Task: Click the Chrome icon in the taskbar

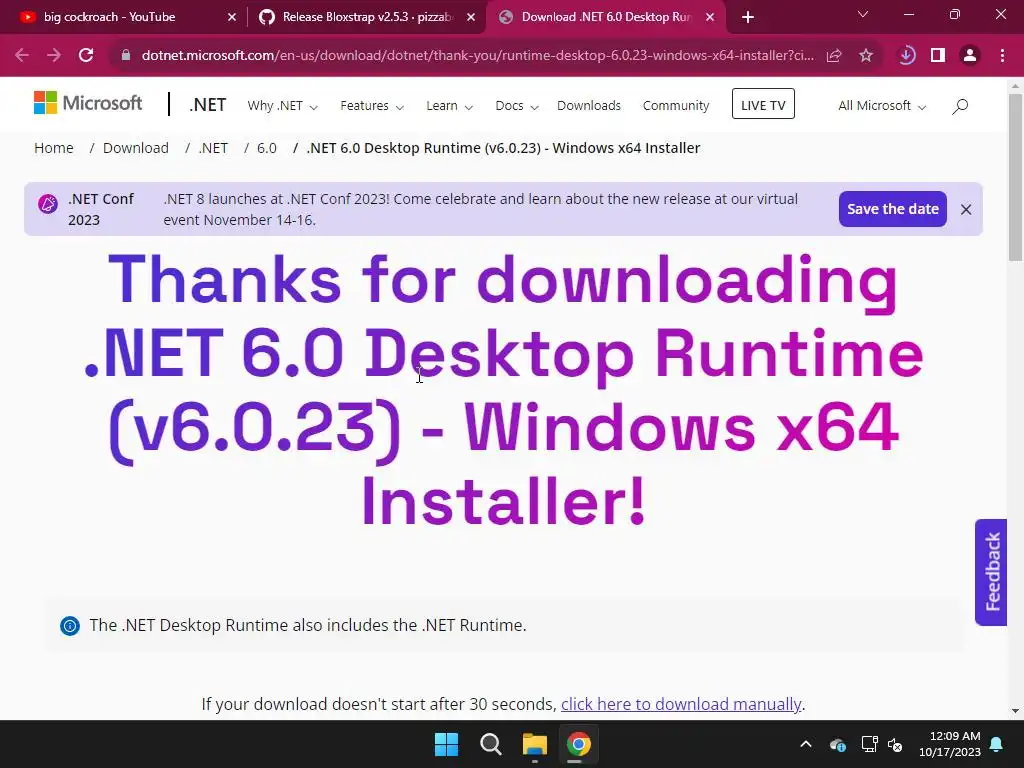Action: tap(579, 744)
